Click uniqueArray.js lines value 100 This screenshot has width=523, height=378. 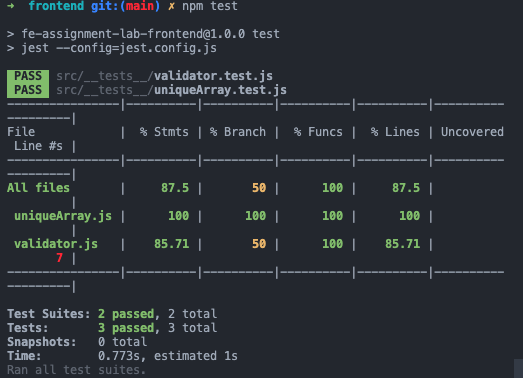click(409, 216)
